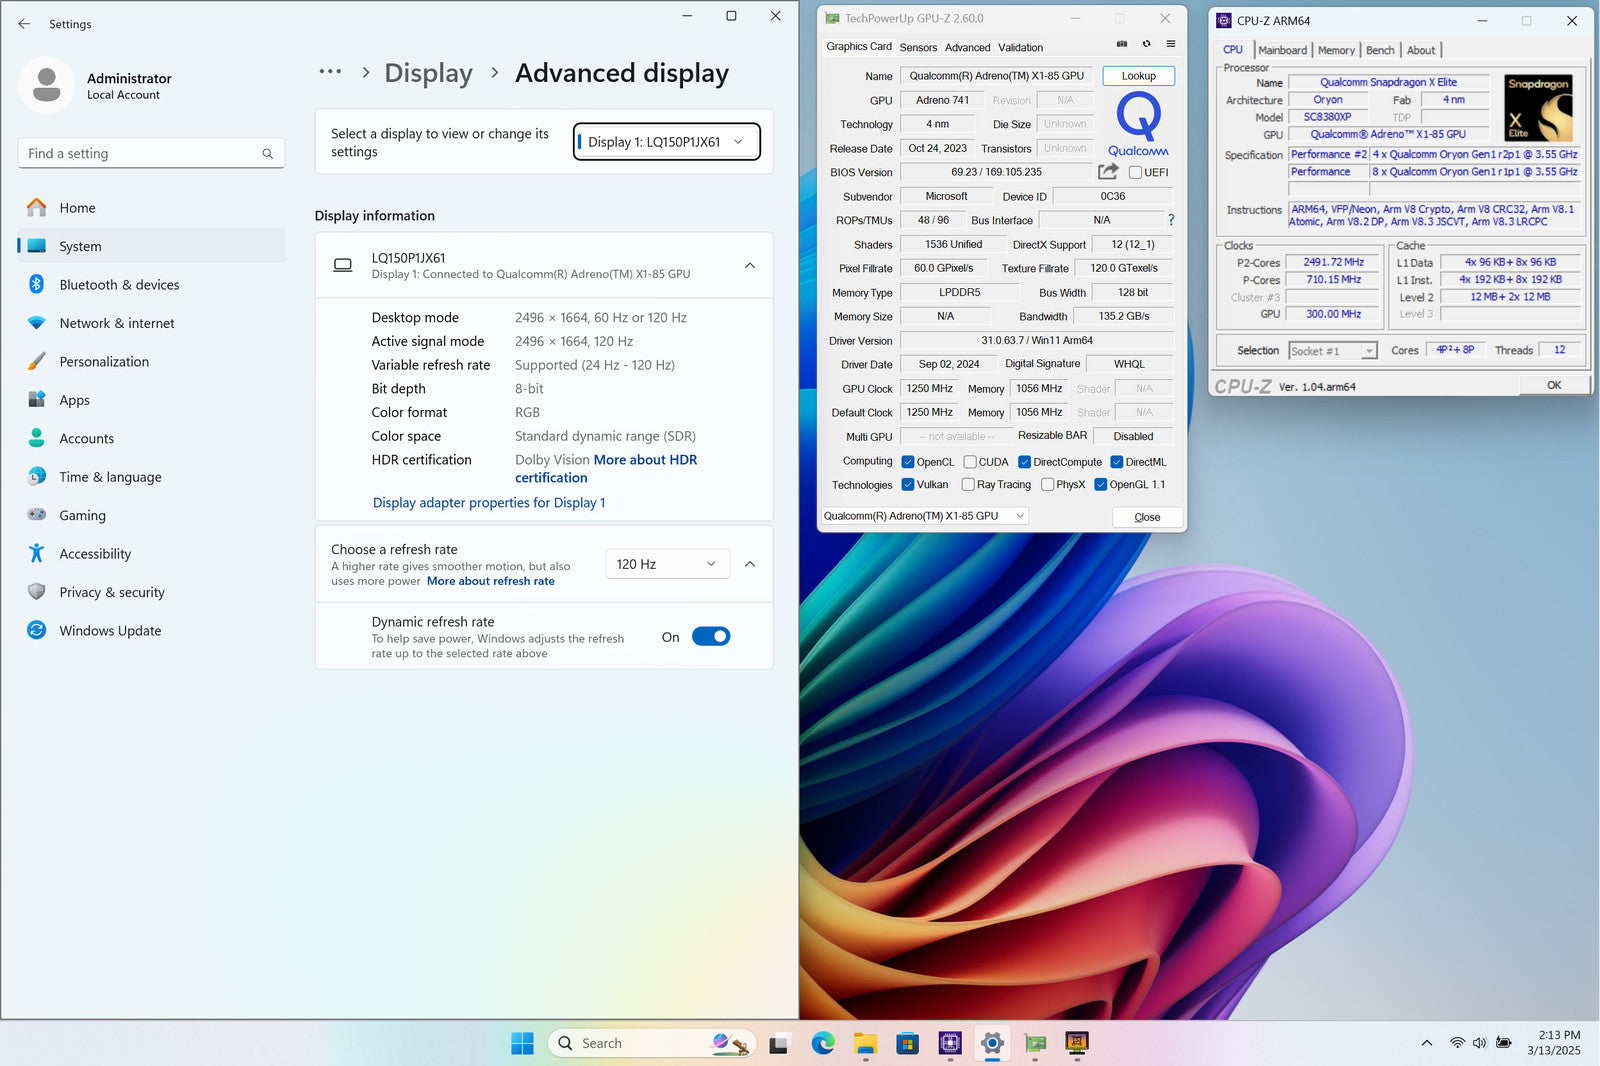
Task: Toggle the Vulkan checkbox
Action: click(x=908, y=485)
